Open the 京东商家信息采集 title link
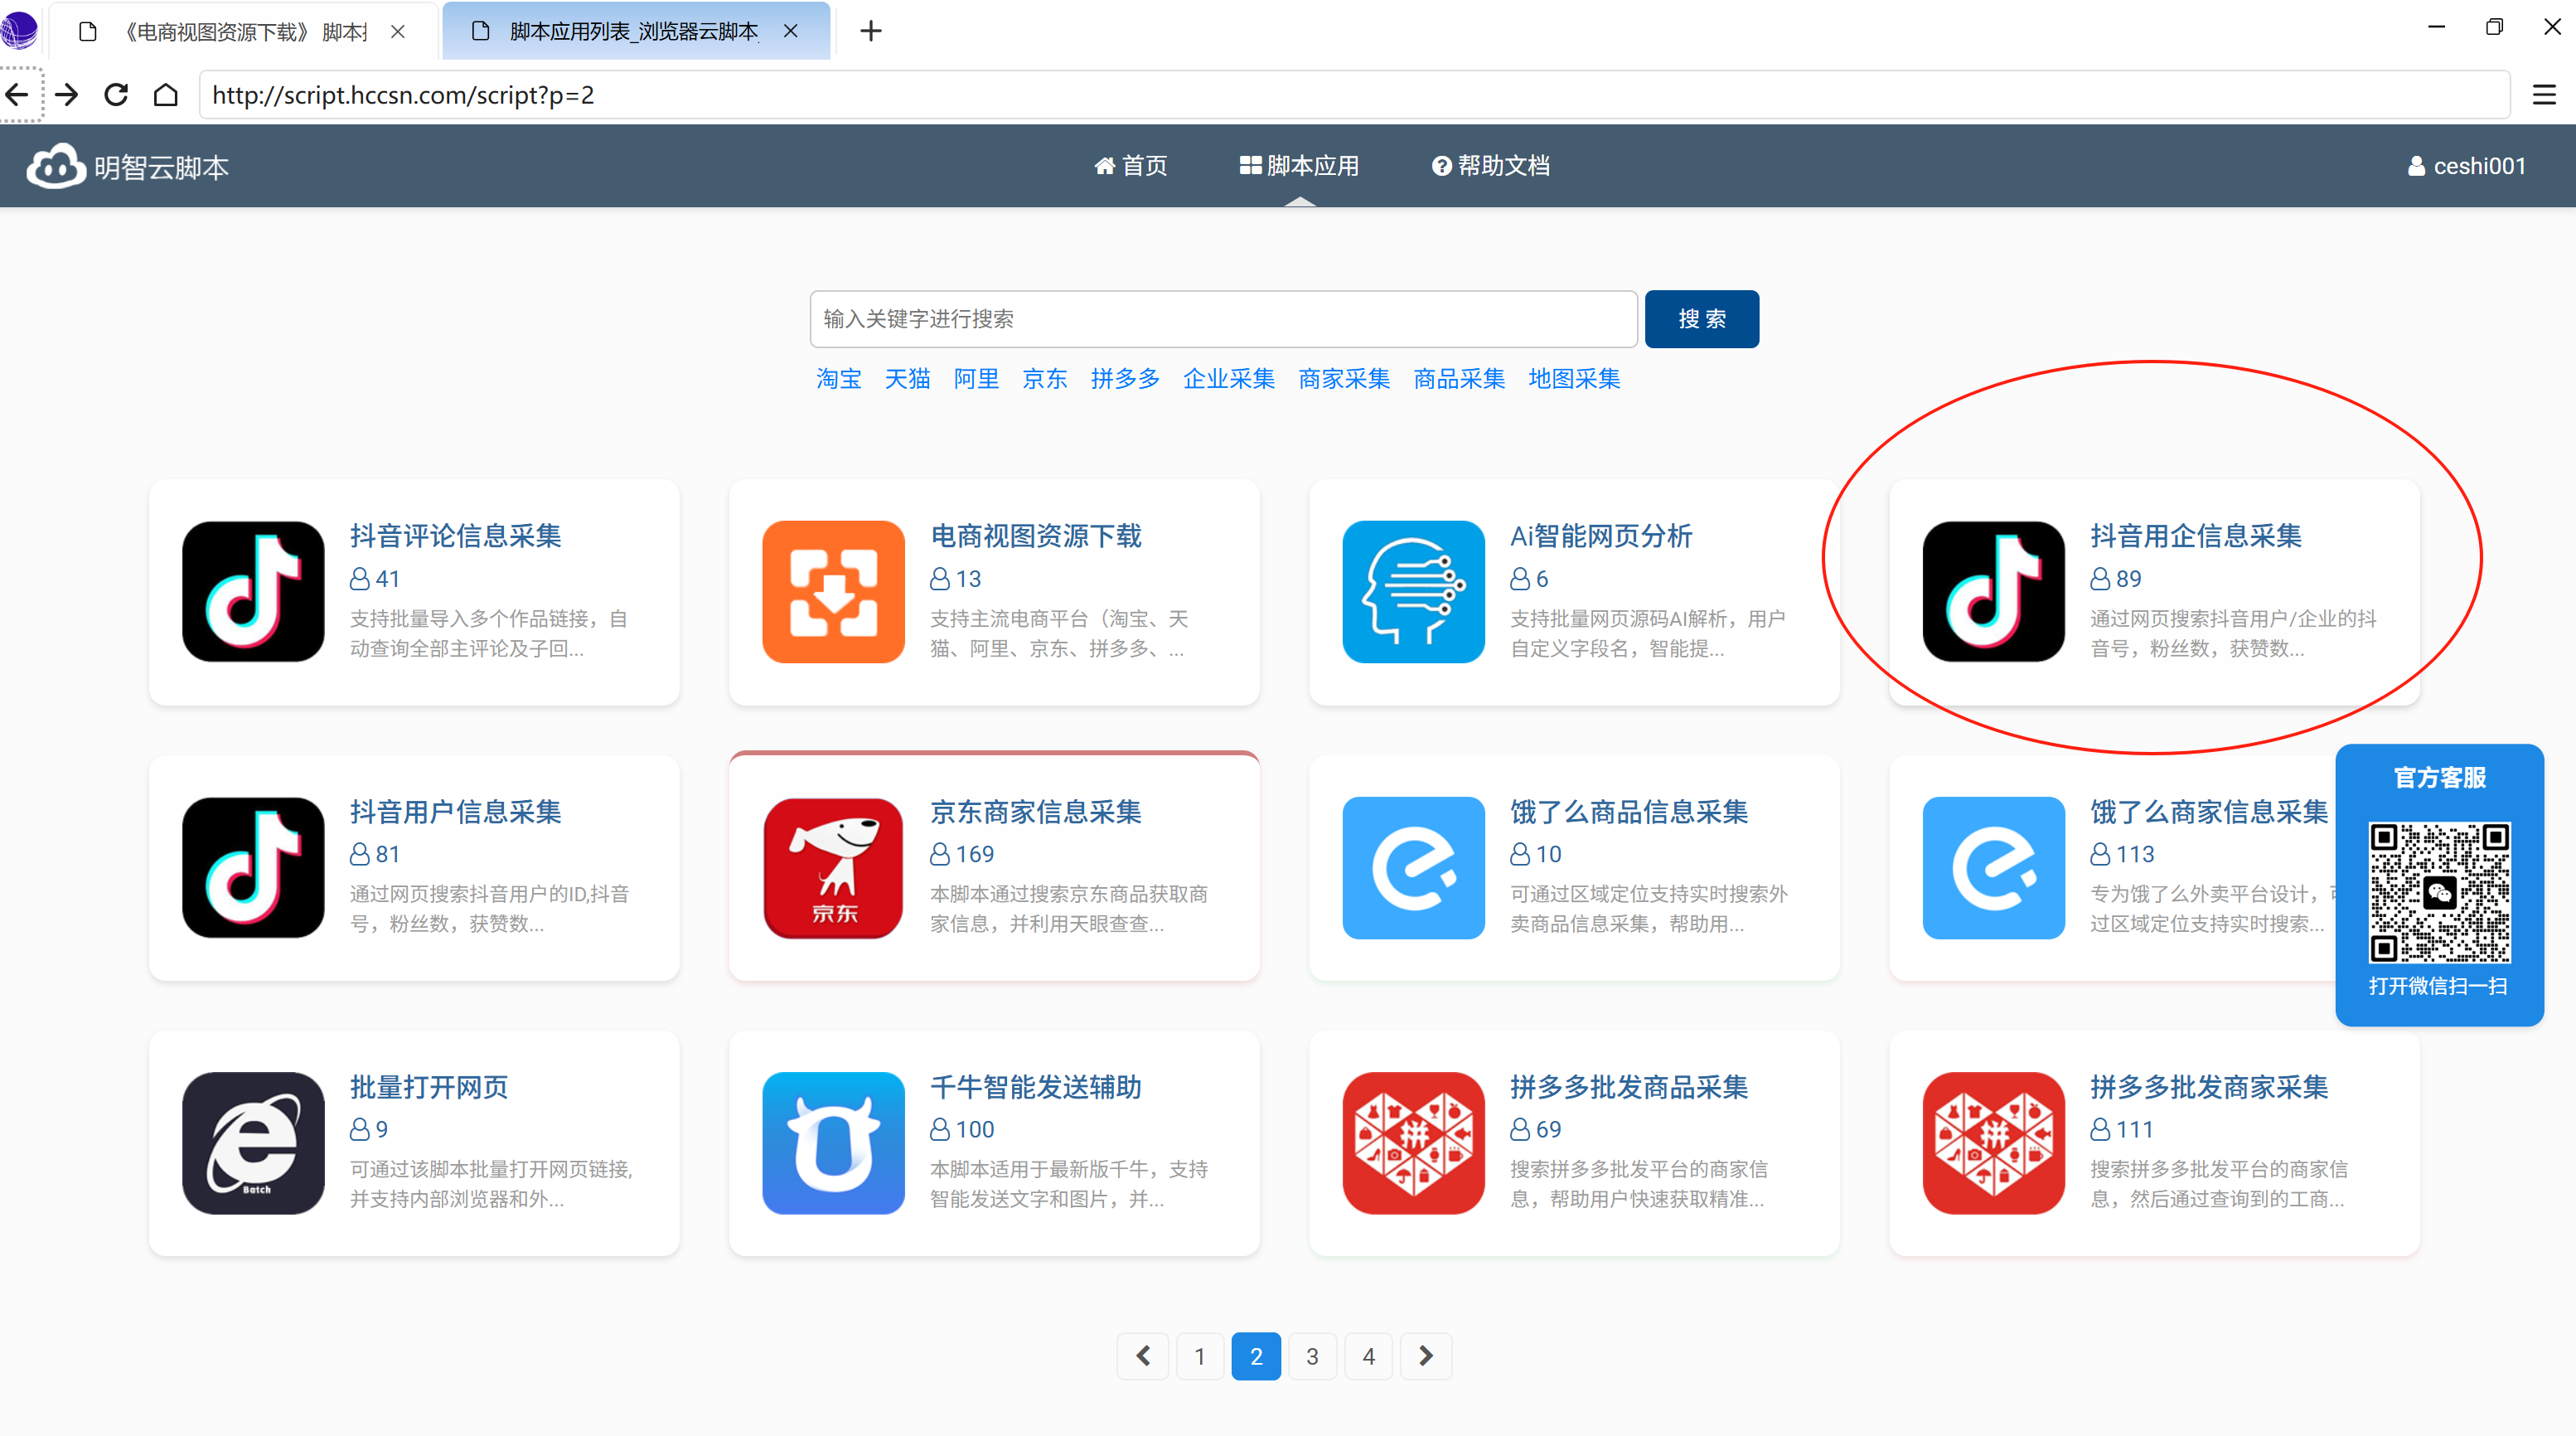Screen dimensions: 2576x1436 click(x=1035, y=812)
